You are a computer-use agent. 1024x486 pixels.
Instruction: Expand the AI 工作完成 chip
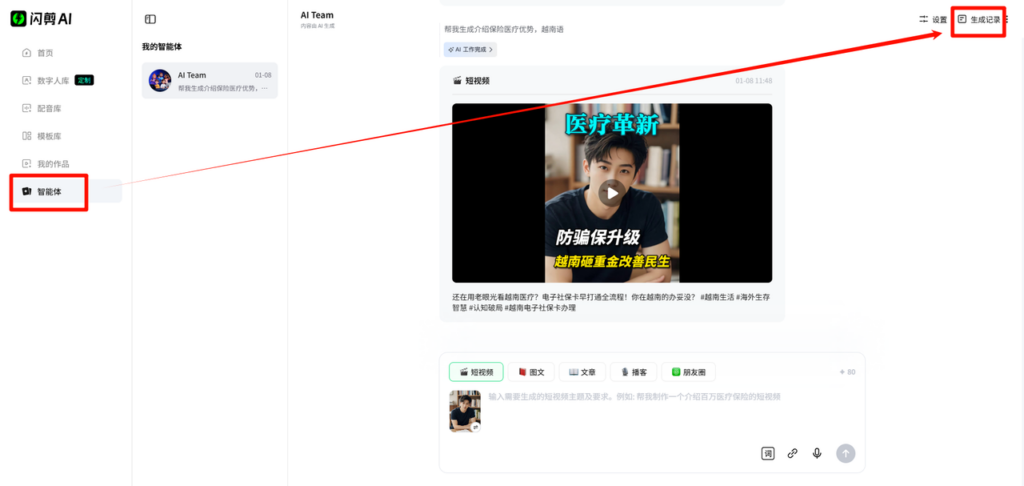(470, 49)
